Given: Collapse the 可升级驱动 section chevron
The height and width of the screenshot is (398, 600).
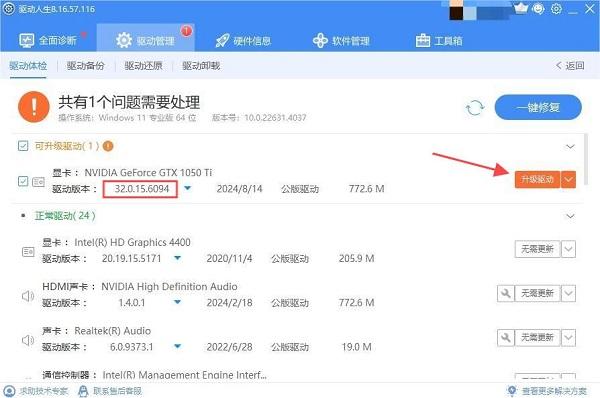Looking at the screenshot, I should 570,147.
